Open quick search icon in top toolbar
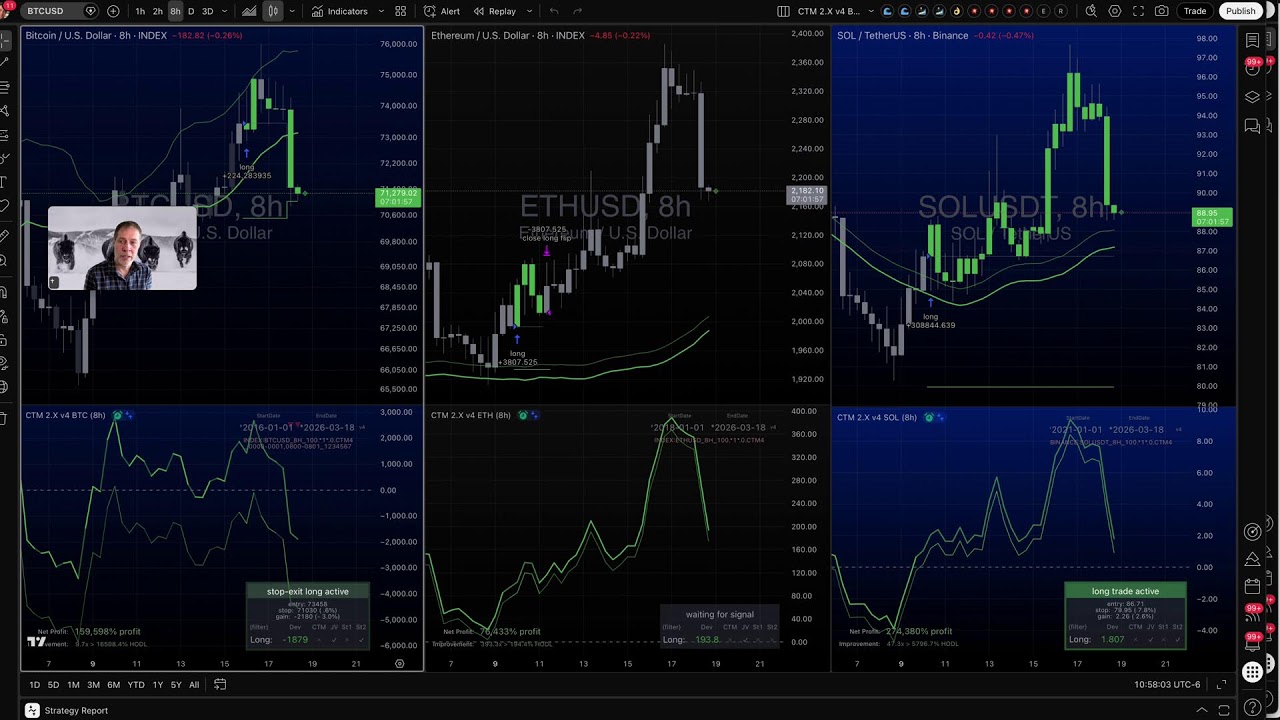 (x=1091, y=11)
